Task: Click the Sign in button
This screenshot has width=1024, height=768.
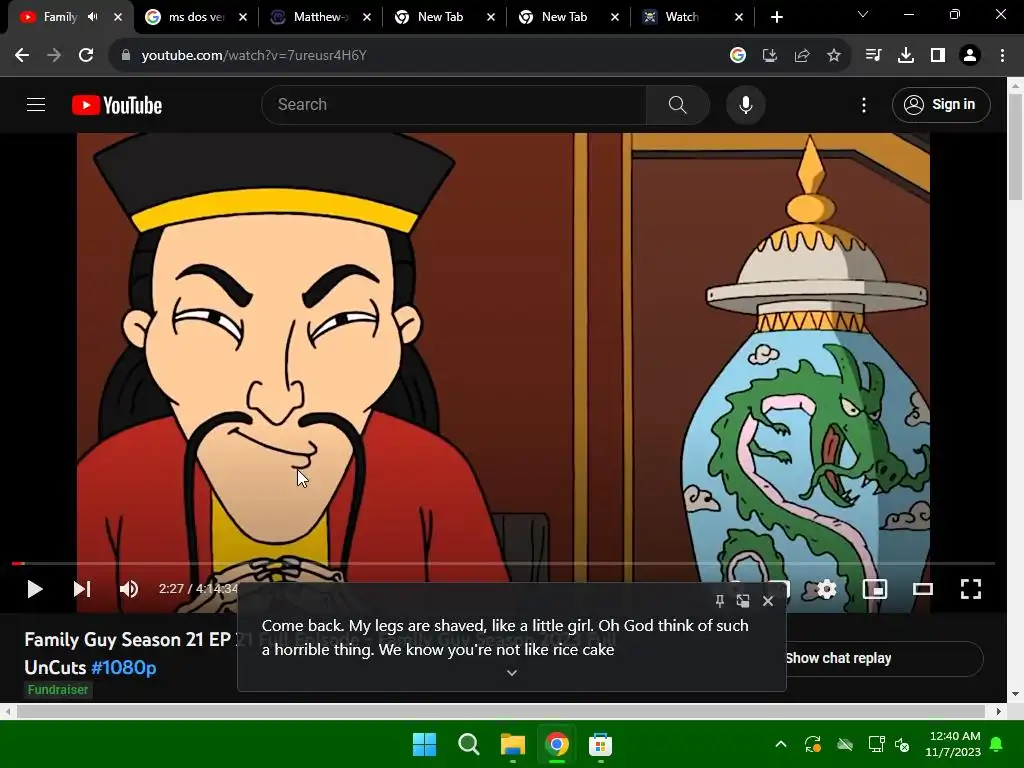Action: pos(940,104)
